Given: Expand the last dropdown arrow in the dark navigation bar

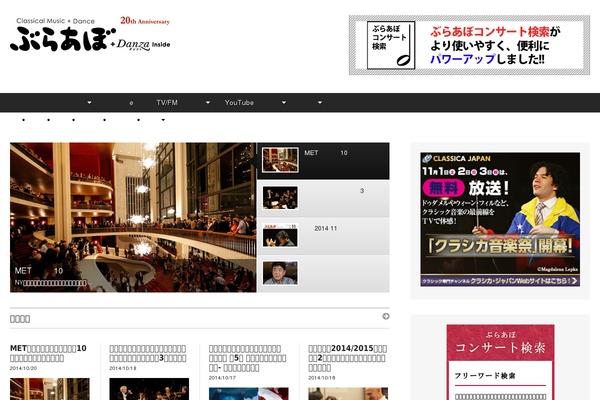Looking at the screenshot, I should tap(320, 103).
